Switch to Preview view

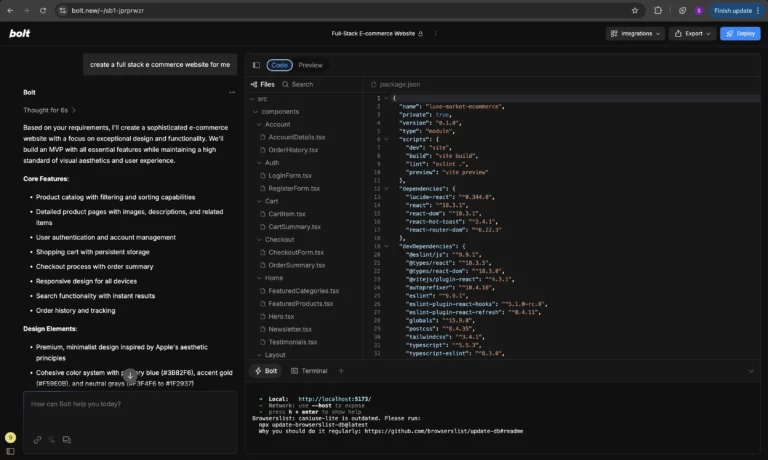pyautogui.click(x=310, y=65)
